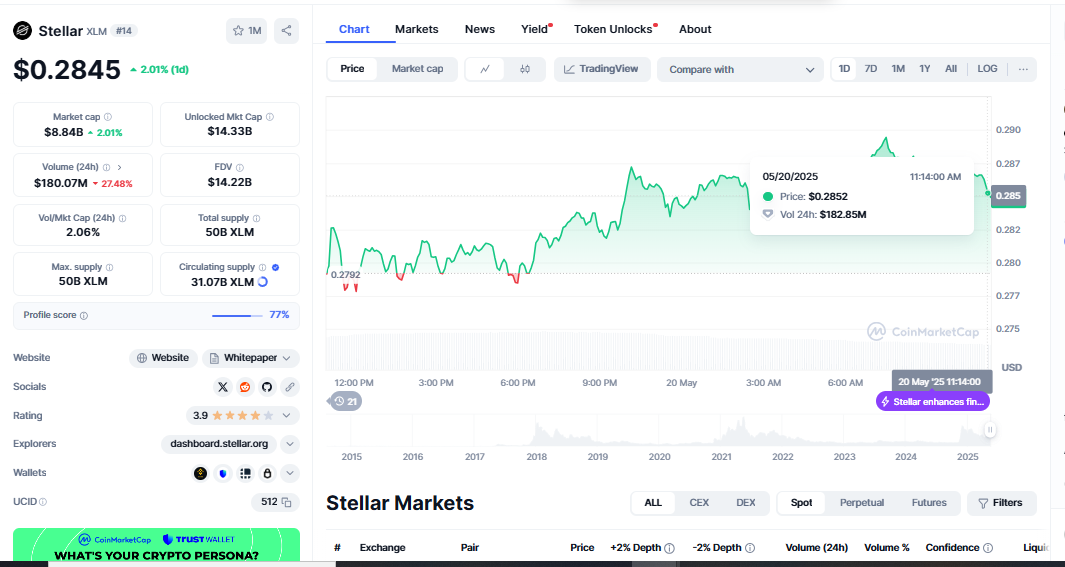1065x567 pixels.
Task: Open Stellar enhances fin... news marker
Action: (x=933, y=401)
